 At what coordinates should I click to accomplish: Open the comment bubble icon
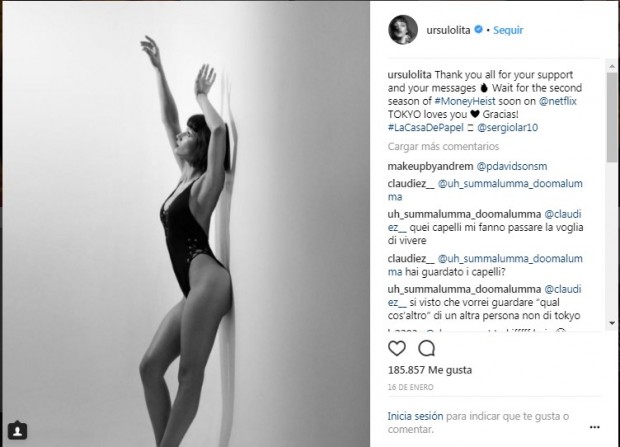(427, 348)
